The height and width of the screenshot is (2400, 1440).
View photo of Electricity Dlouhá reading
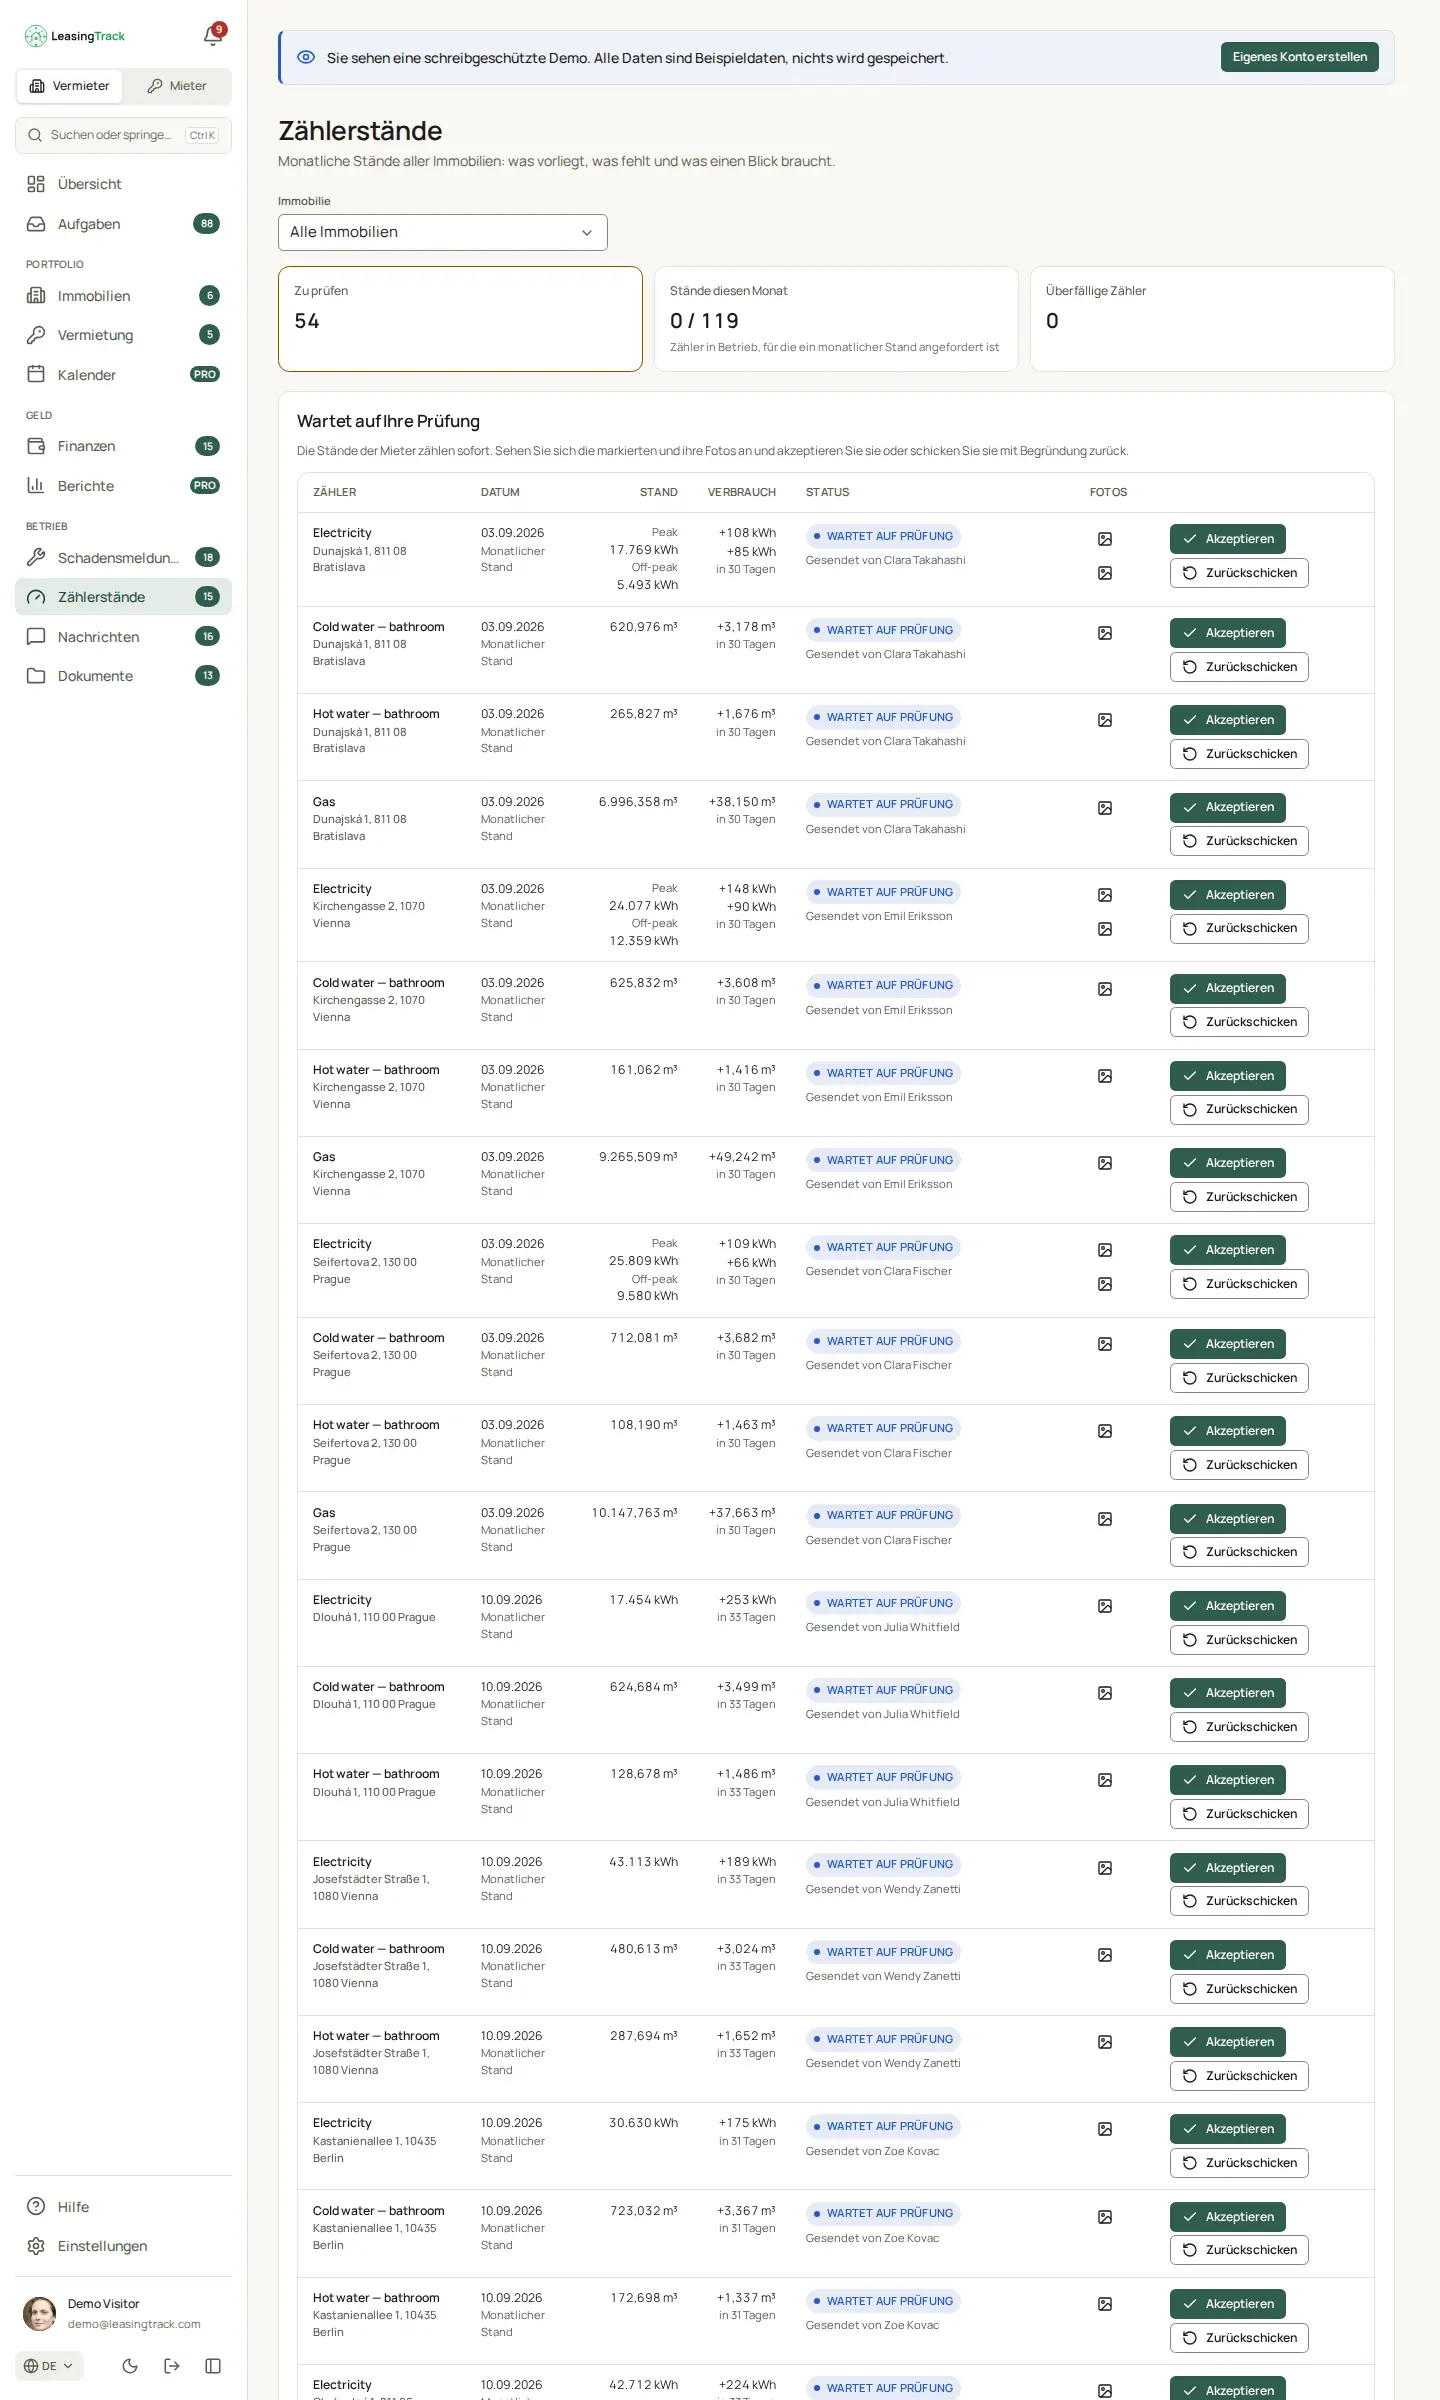click(x=1105, y=1606)
